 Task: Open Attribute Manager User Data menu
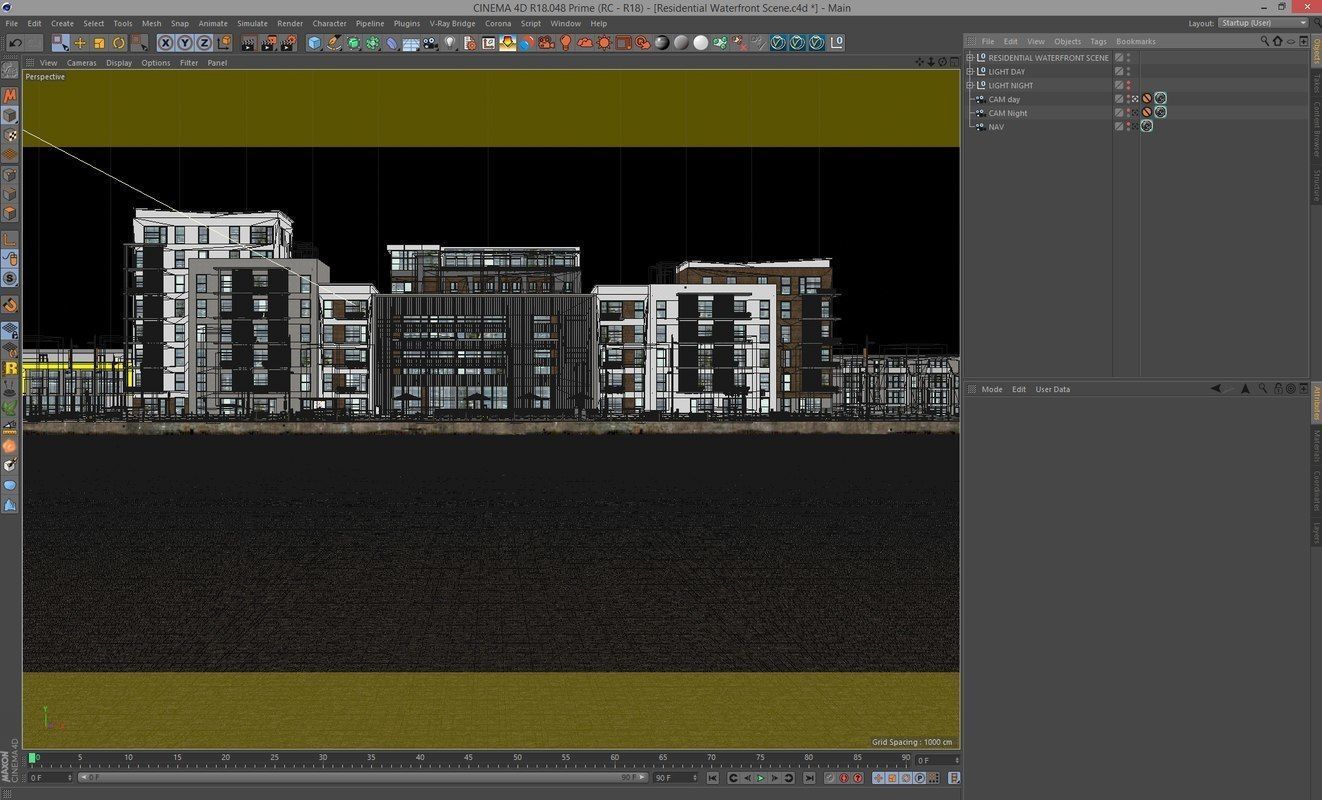coord(1052,389)
